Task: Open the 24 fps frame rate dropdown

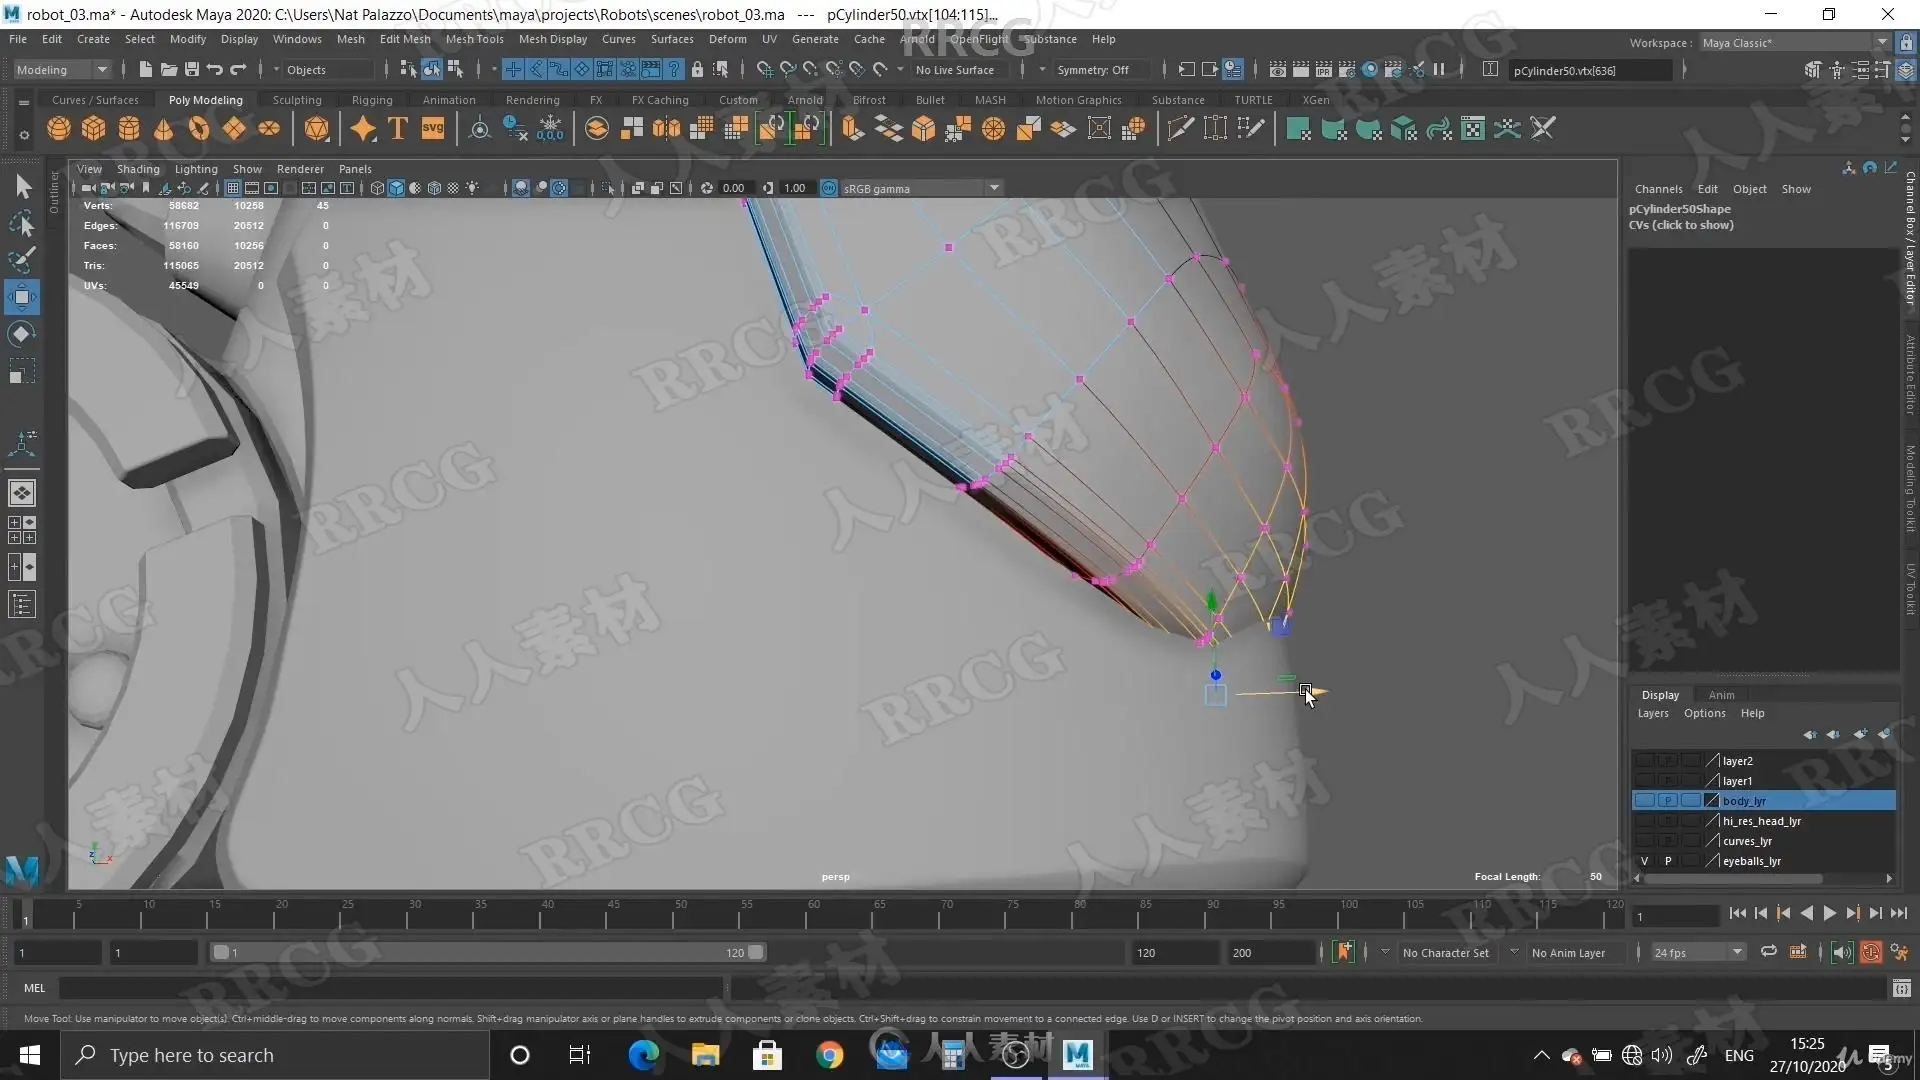Action: [1737, 952]
